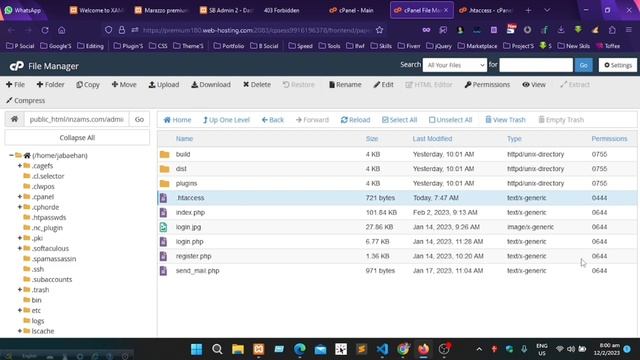Screen dimensions: 640x360
Task: Open the Permissions dialog
Action: click(x=487, y=84)
